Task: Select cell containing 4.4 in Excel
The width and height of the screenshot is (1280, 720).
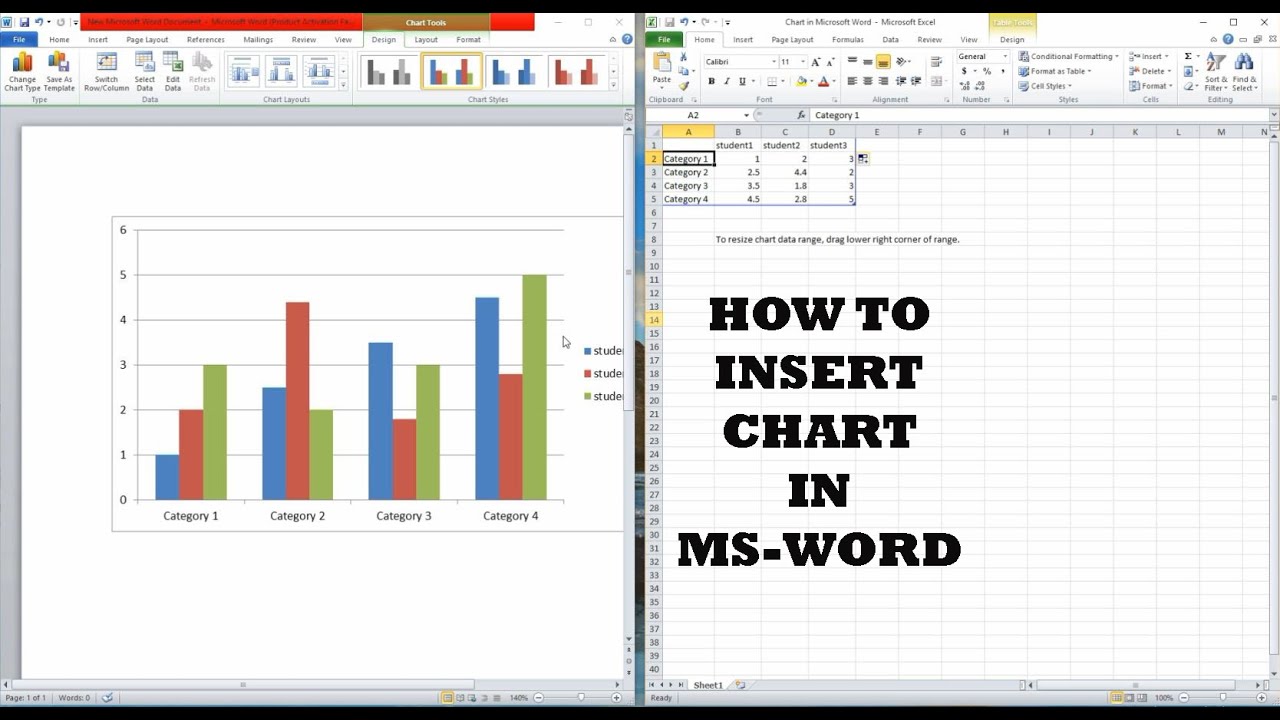Action: pos(784,172)
